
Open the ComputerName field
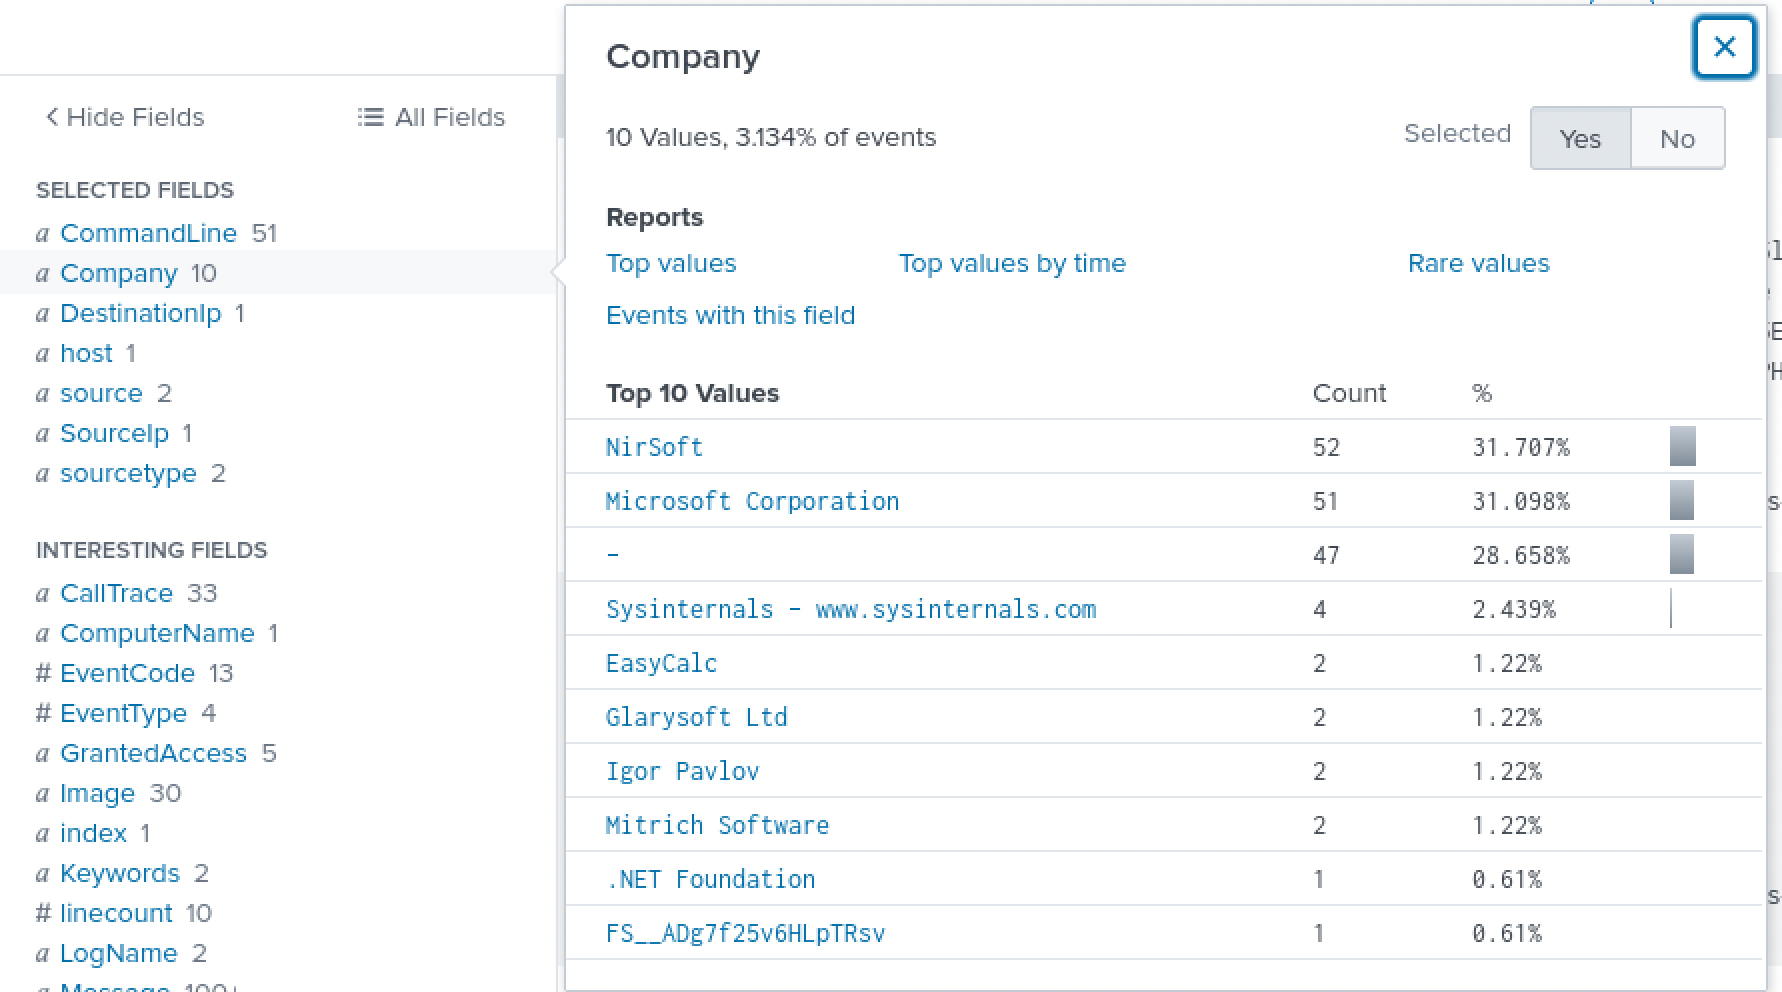157,633
